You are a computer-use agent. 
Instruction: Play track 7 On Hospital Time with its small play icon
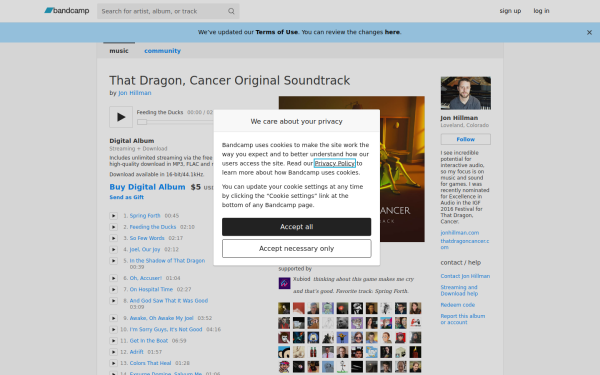click(x=113, y=289)
